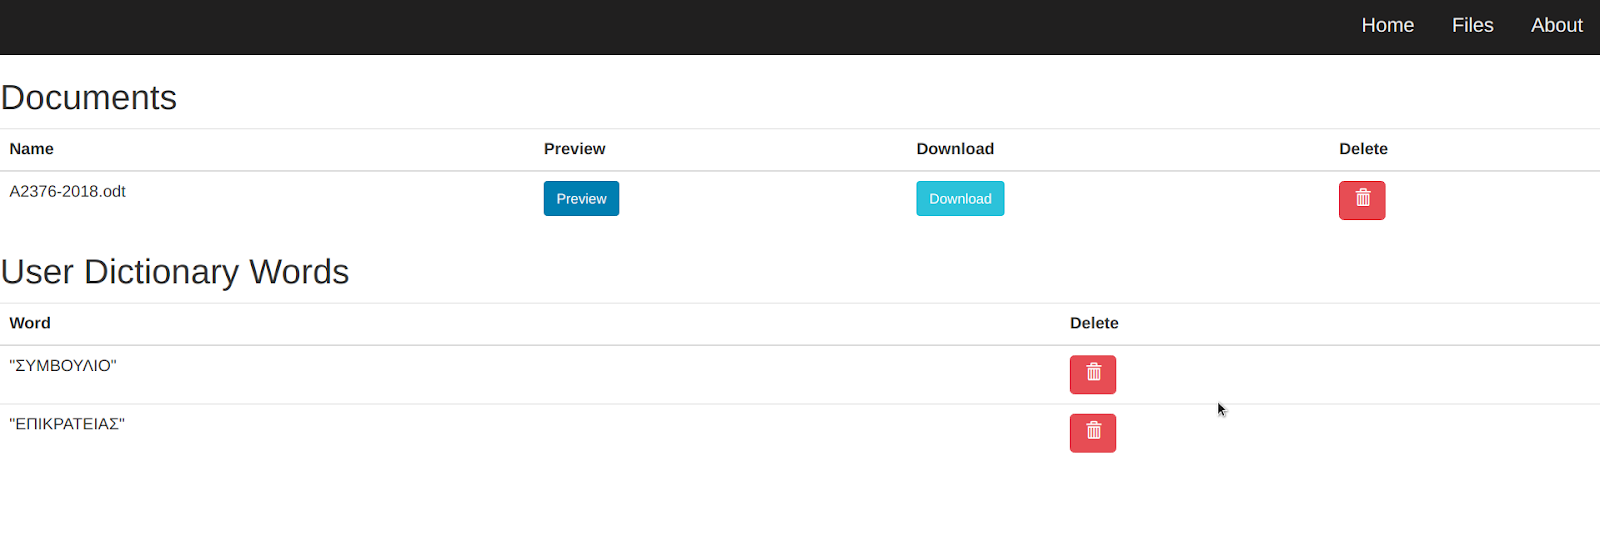1600x537 pixels.
Task: Open the Home page from the navbar
Action: pos(1387,26)
